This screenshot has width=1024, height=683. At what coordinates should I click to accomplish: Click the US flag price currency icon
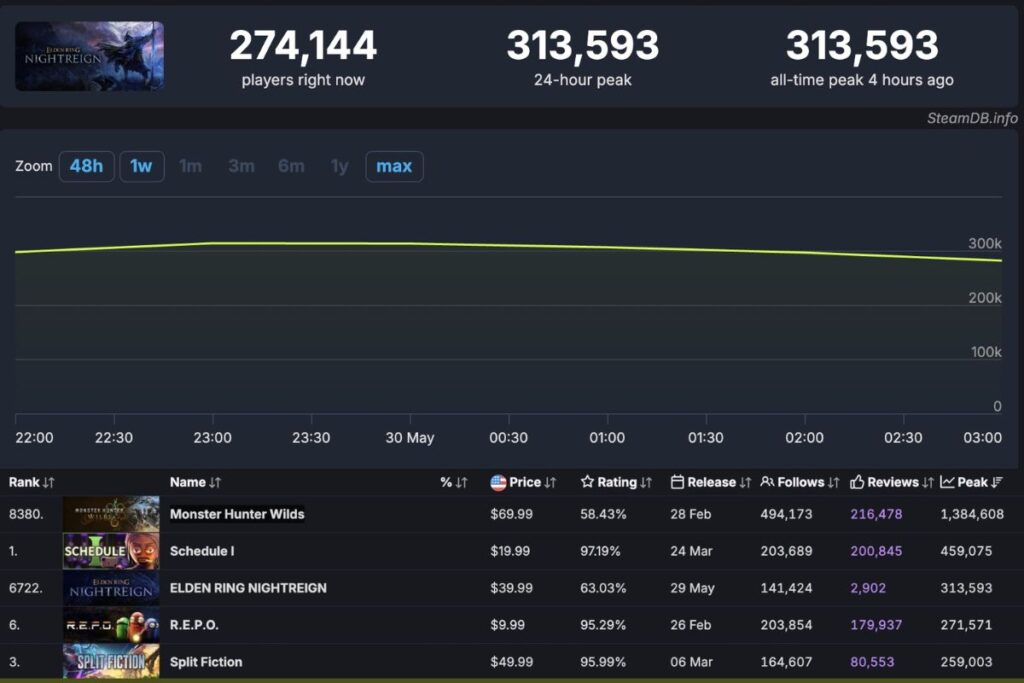coord(498,483)
